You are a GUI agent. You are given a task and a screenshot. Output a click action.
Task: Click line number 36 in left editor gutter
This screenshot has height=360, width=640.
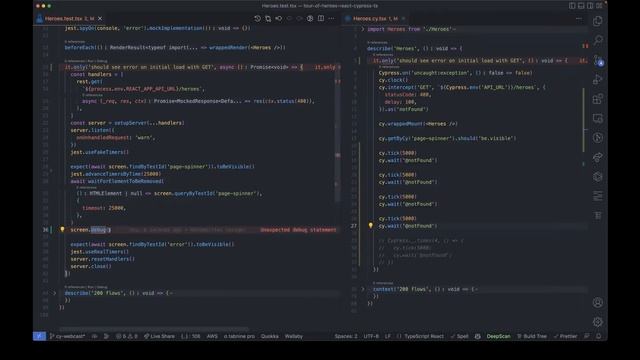click(x=45, y=230)
